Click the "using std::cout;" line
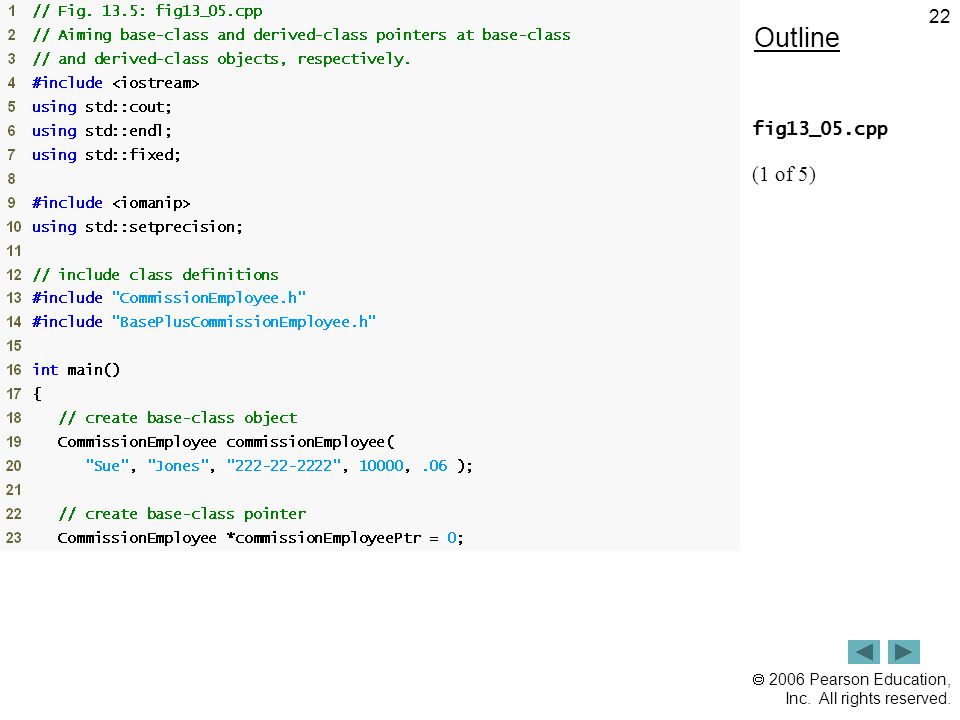This screenshot has height=720, width=960. [x=102, y=107]
